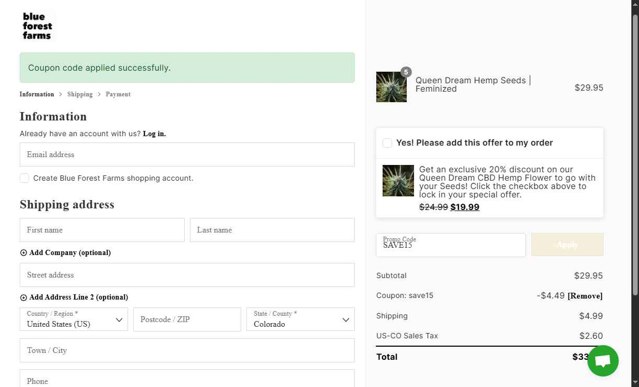Click the plus icon beside Add Address Line 2
Viewport: 639px width, 387px height.
tap(23, 297)
